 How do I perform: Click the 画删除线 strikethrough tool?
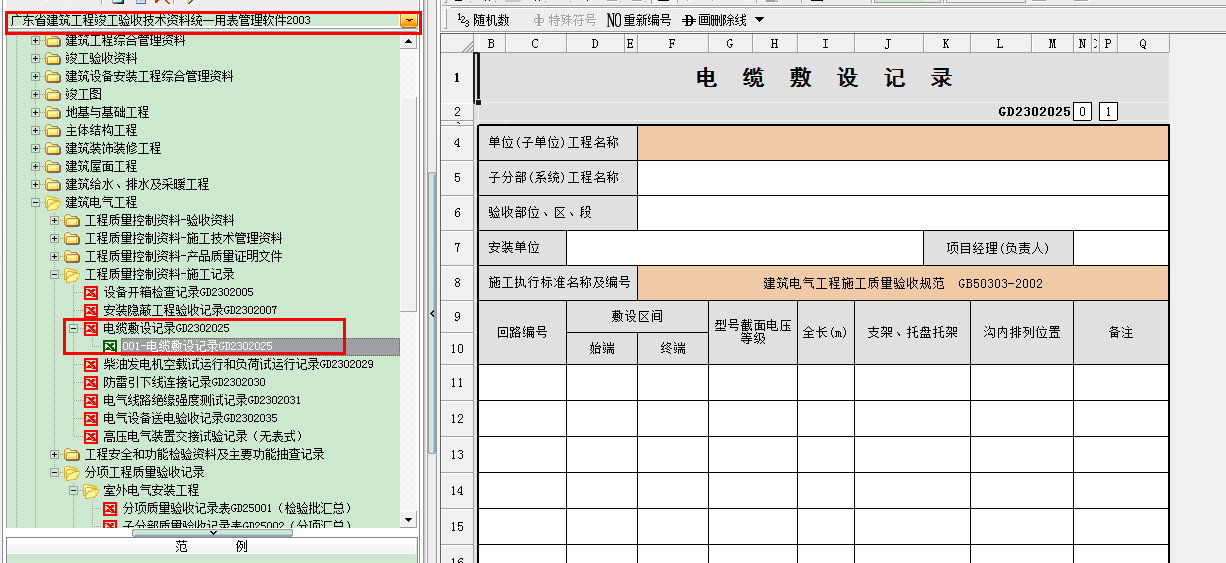pos(714,20)
